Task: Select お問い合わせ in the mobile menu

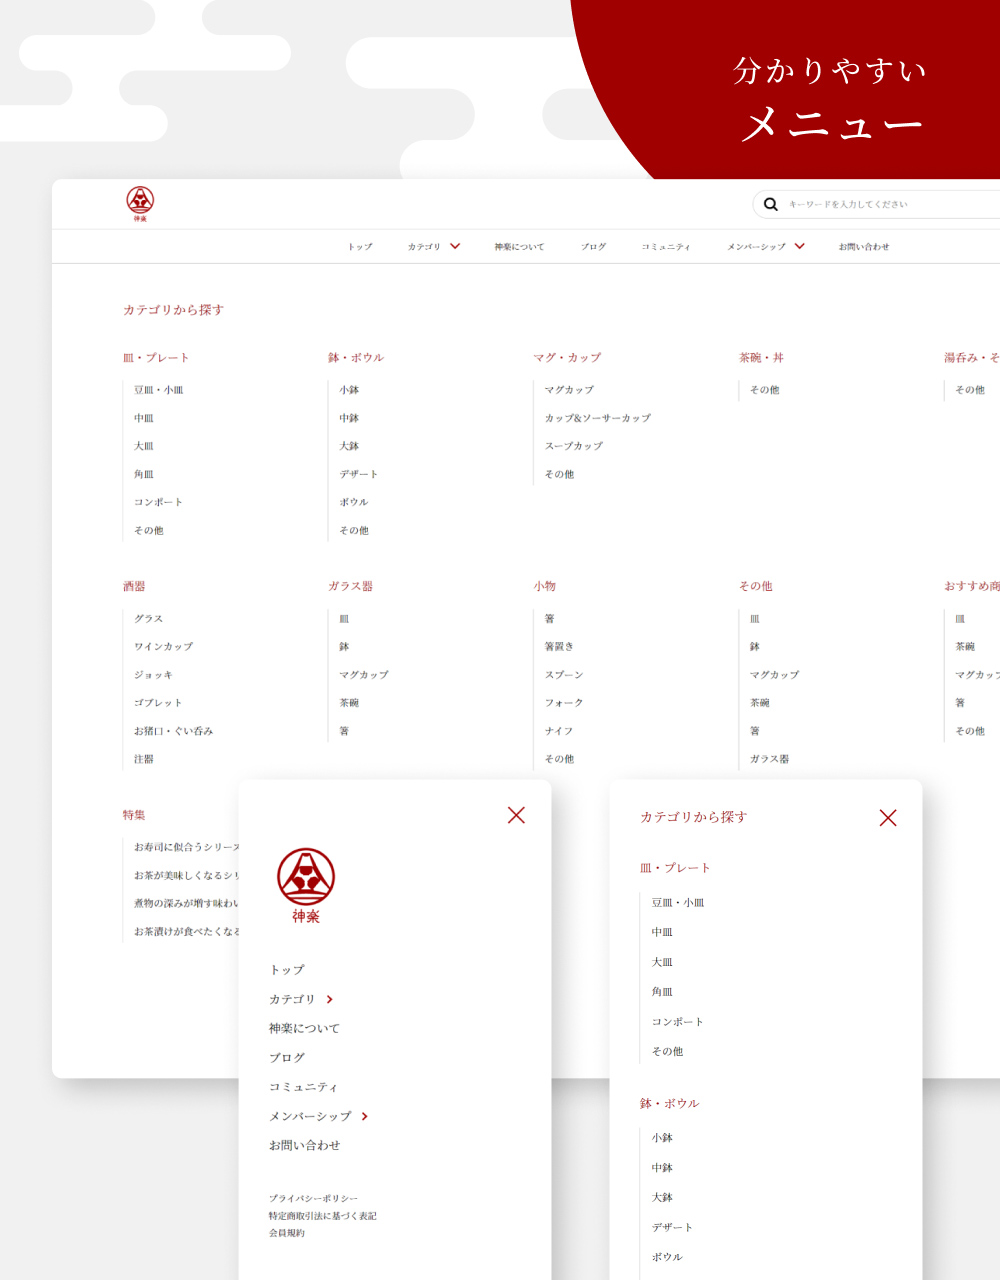Action: click(x=305, y=1146)
